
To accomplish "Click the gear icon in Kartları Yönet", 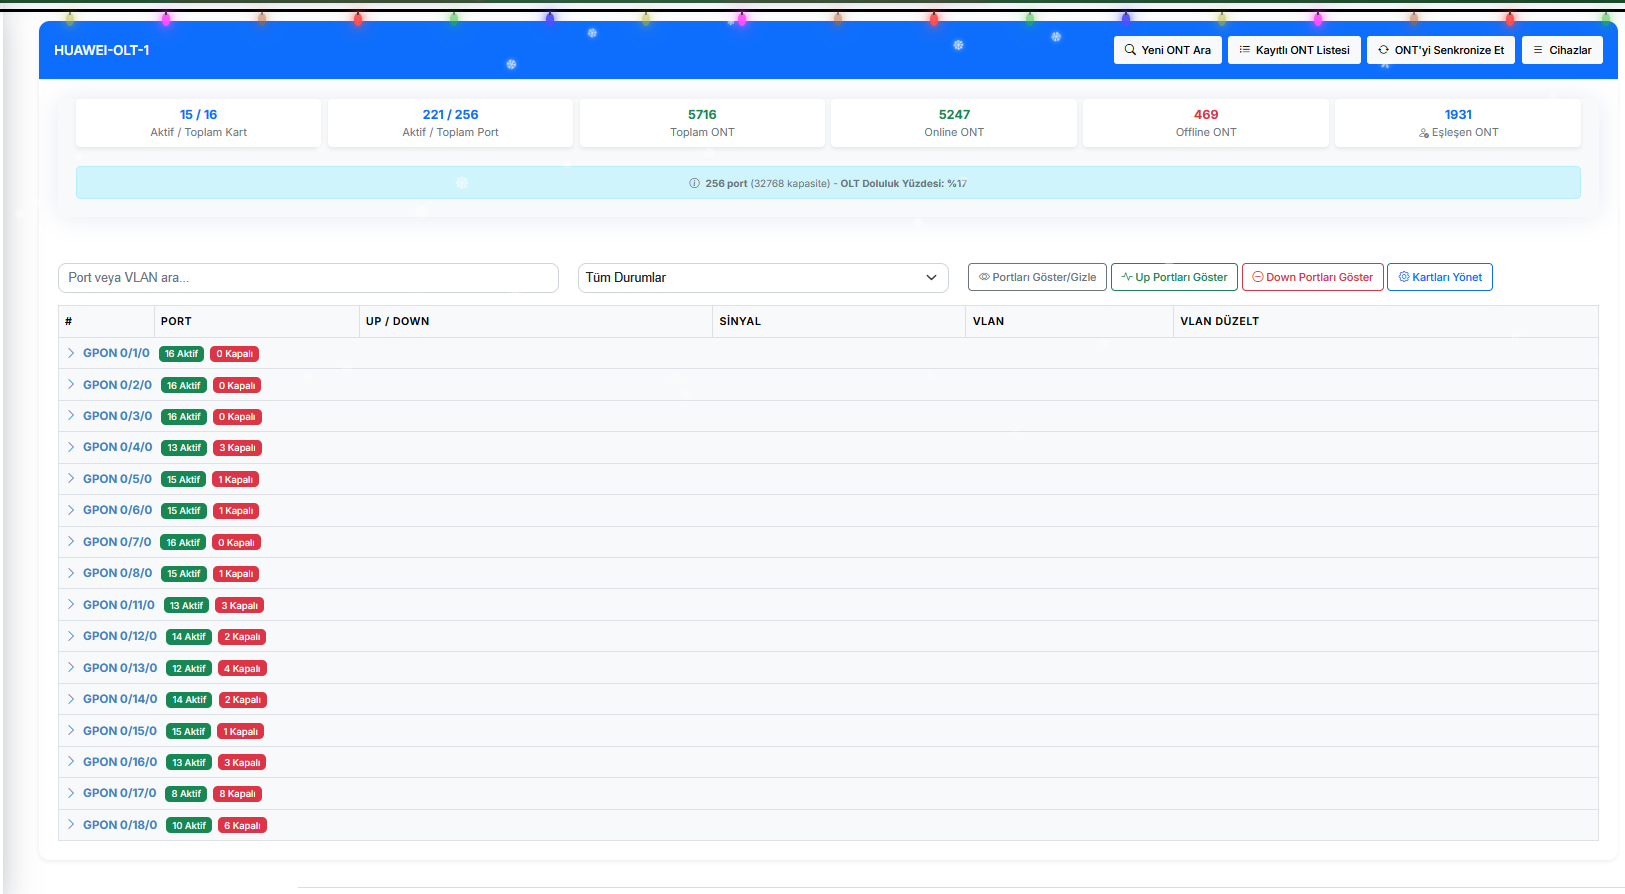I will pos(1403,277).
